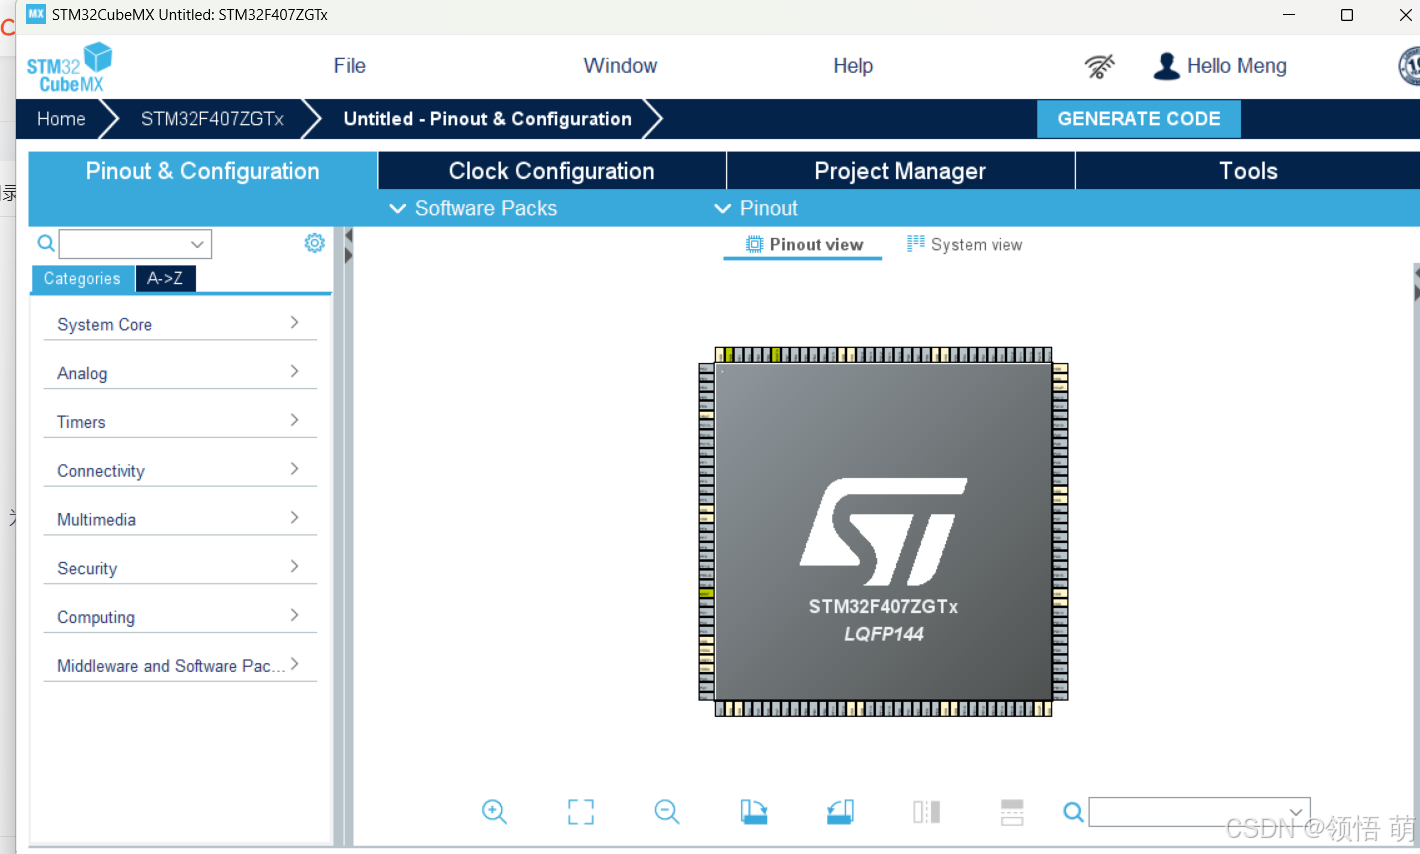The width and height of the screenshot is (1420, 854).
Task: Switch to the Clock Configuration tab
Action: tap(551, 170)
